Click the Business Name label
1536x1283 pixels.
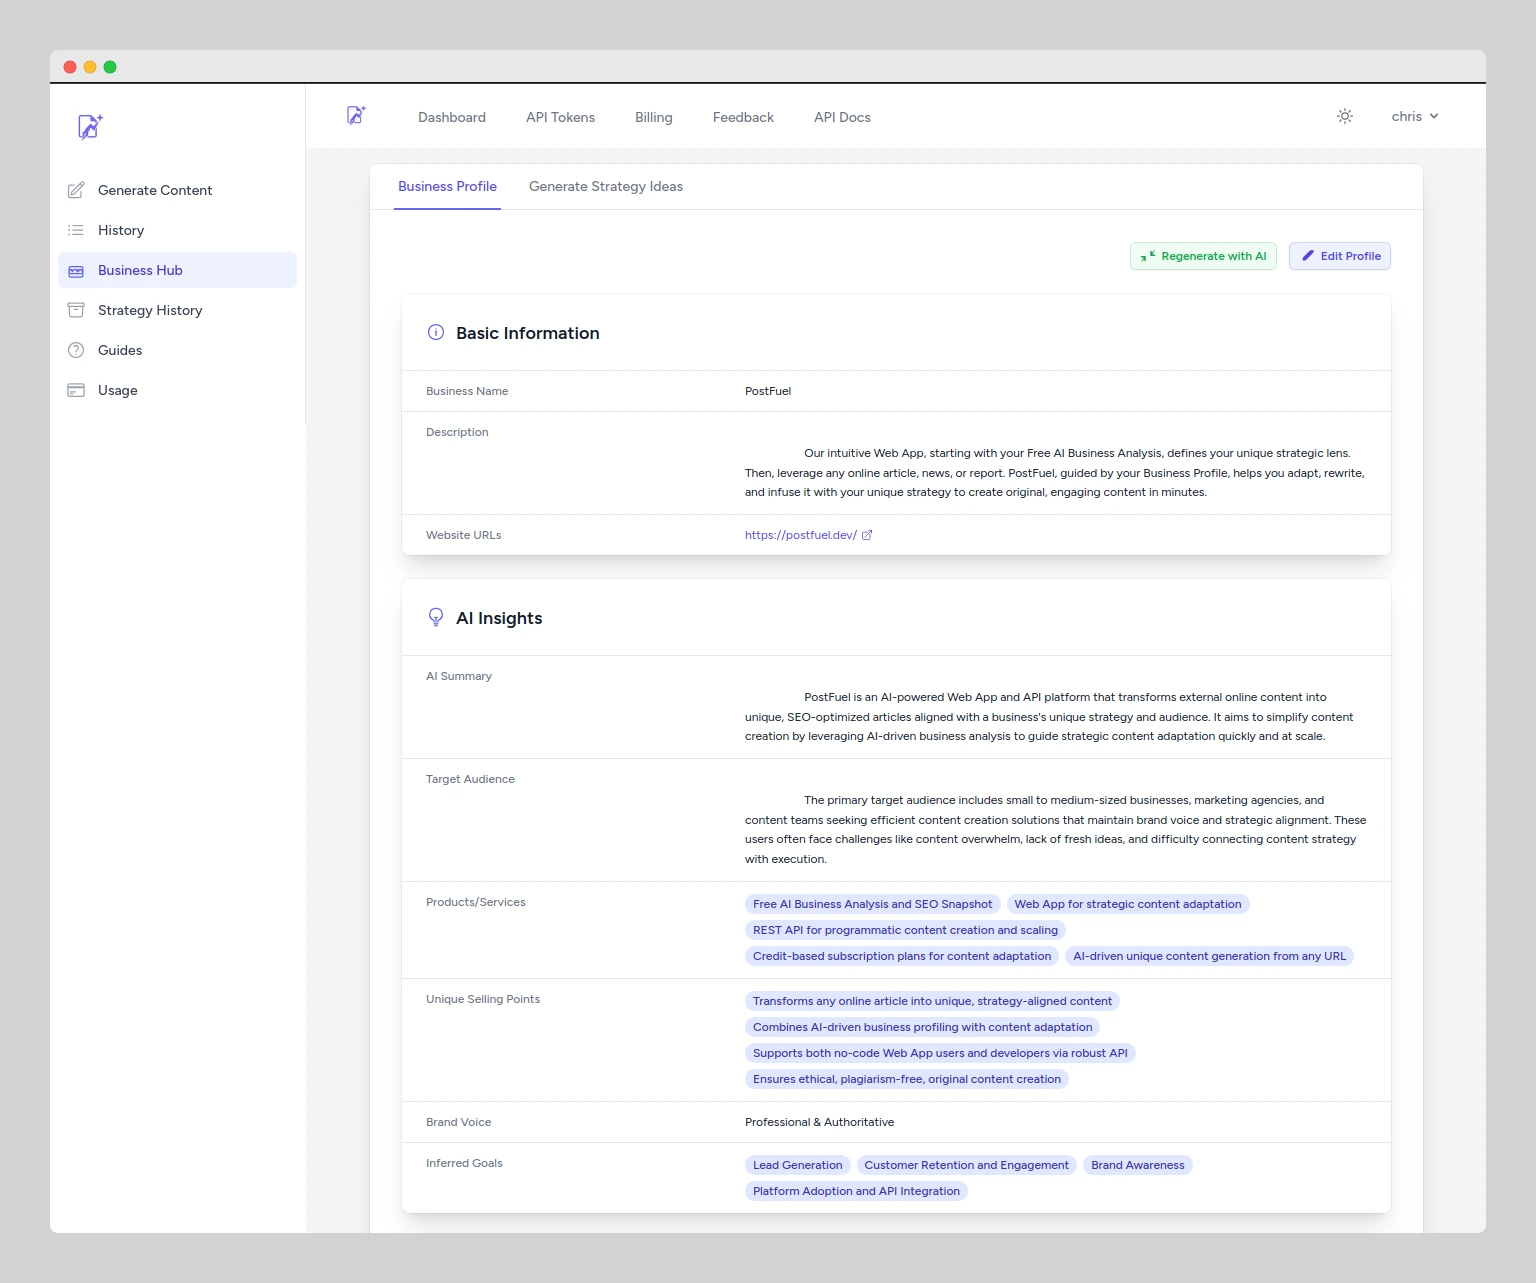(467, 391)
